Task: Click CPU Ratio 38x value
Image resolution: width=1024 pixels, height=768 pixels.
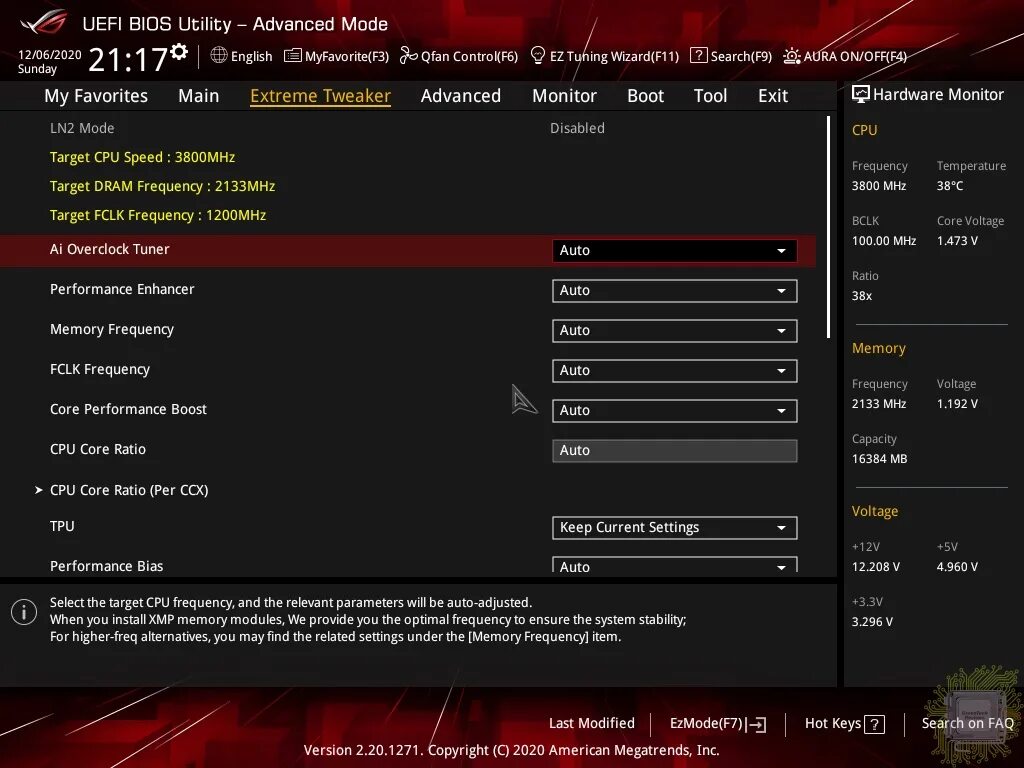Action: 861,296
